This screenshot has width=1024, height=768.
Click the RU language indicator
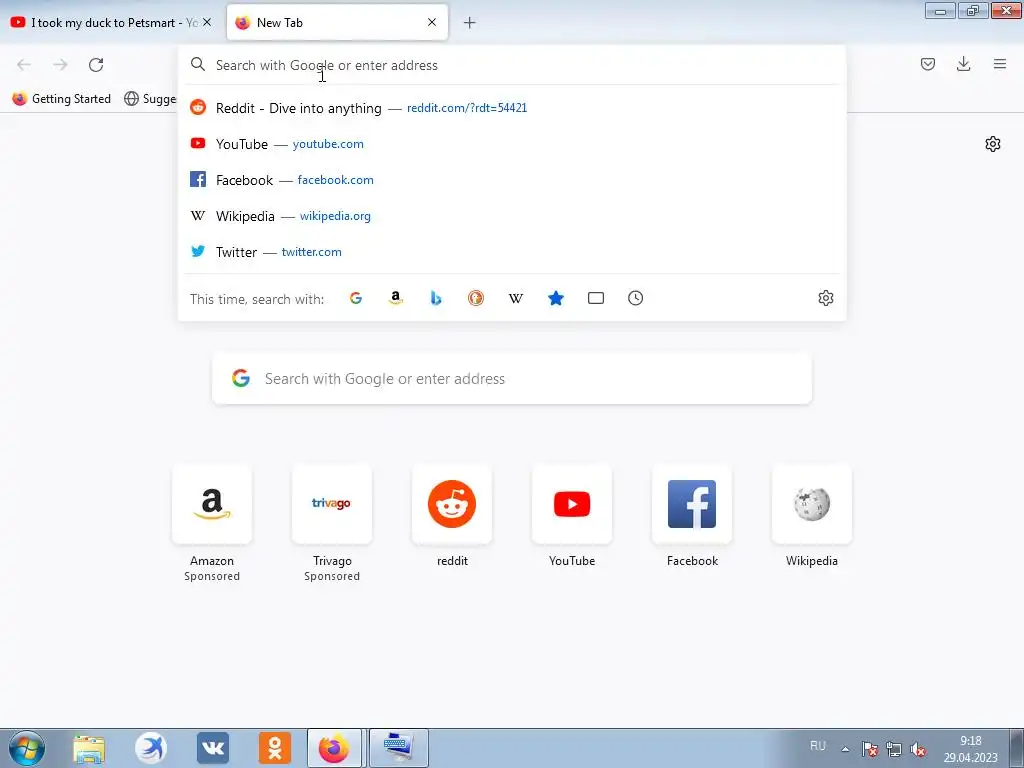(818, 746)
